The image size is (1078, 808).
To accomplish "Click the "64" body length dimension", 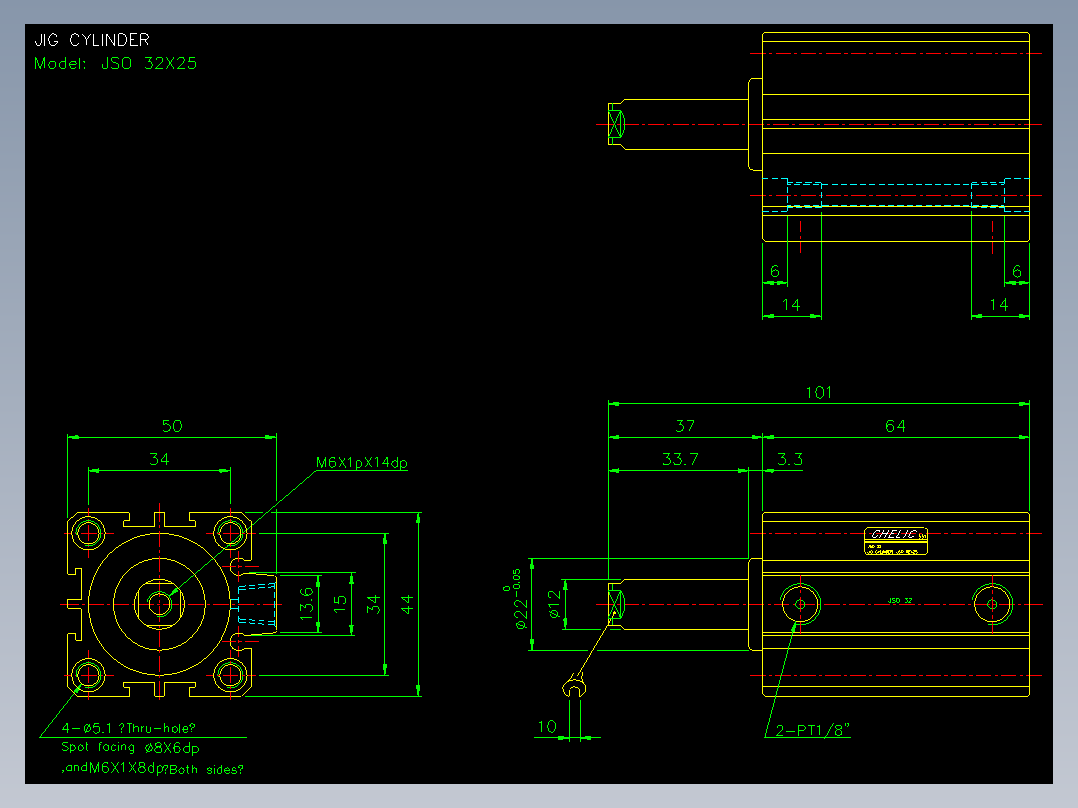I will coord(895,426).
